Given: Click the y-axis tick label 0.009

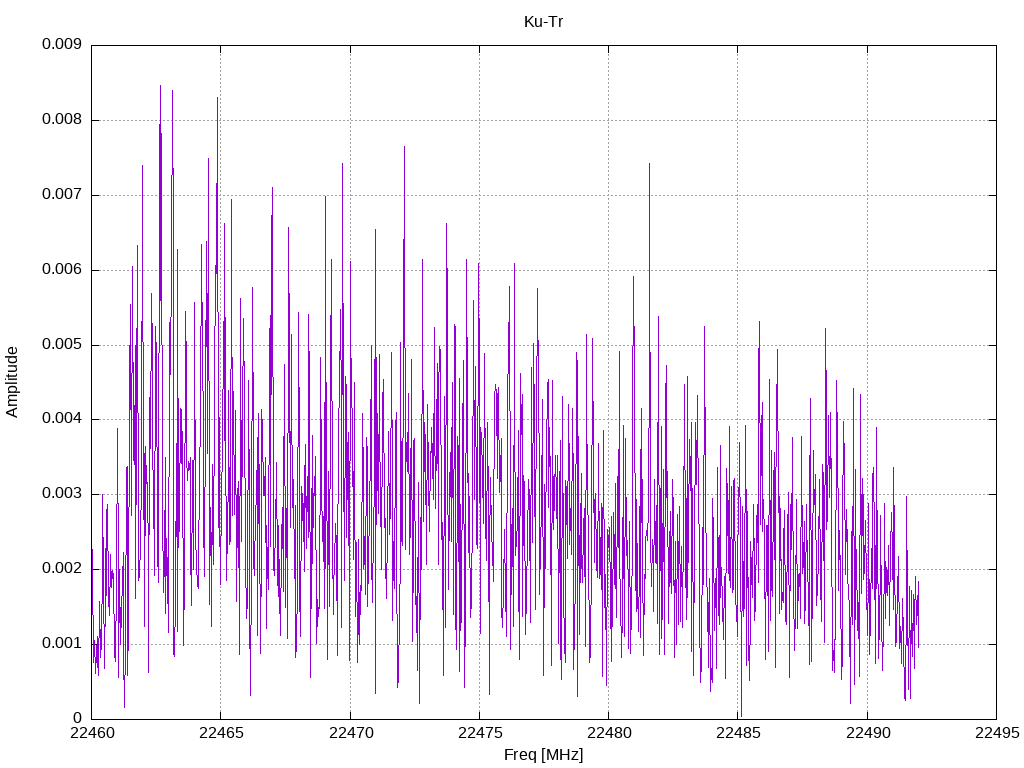Looking at the screenshot, I should click(x=62, y=44).
